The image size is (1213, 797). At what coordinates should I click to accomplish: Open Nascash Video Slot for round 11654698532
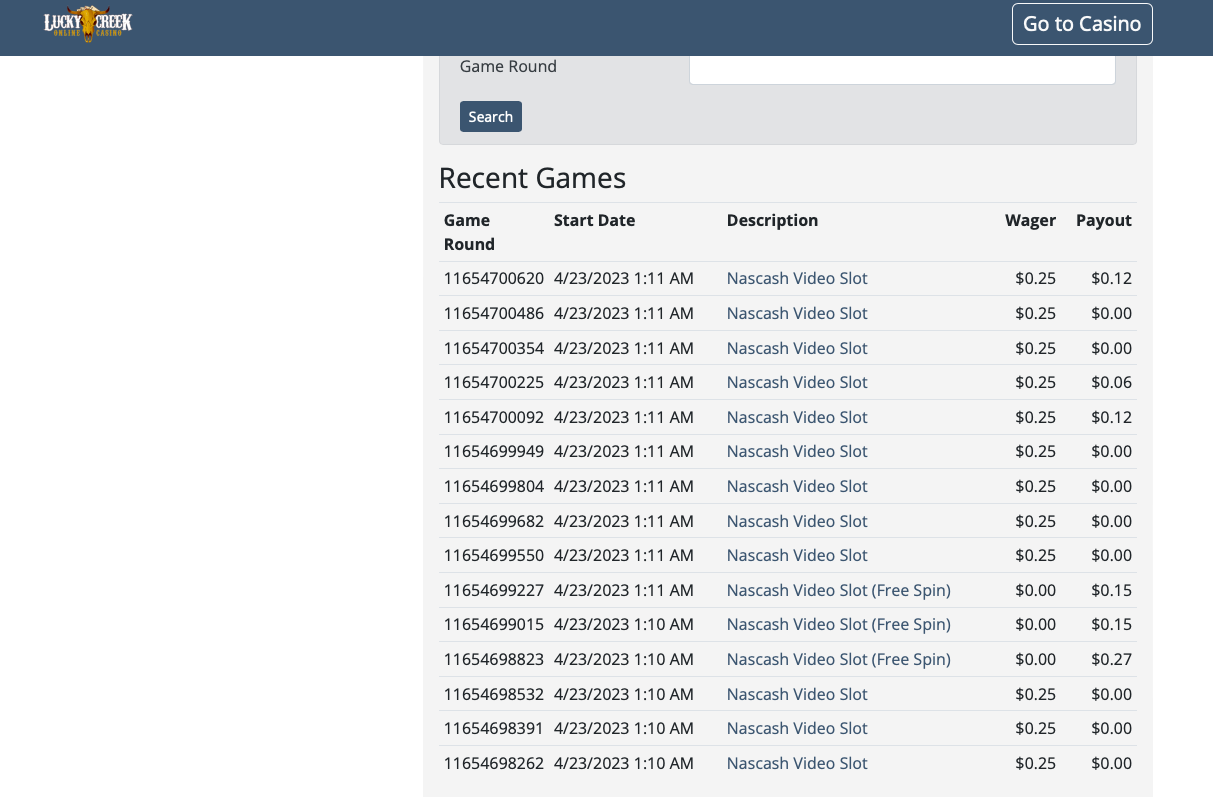(x=796, y=694)
